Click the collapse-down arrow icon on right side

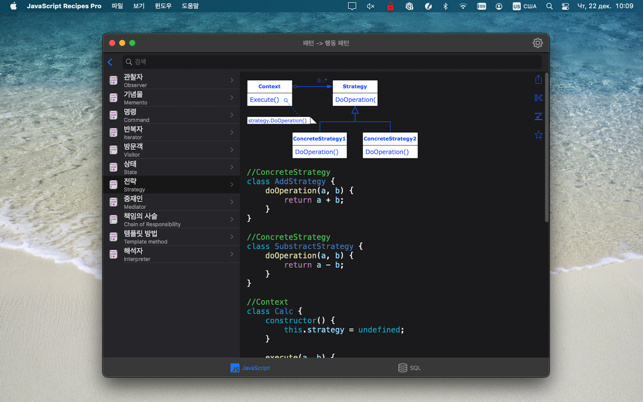[538, 116]
